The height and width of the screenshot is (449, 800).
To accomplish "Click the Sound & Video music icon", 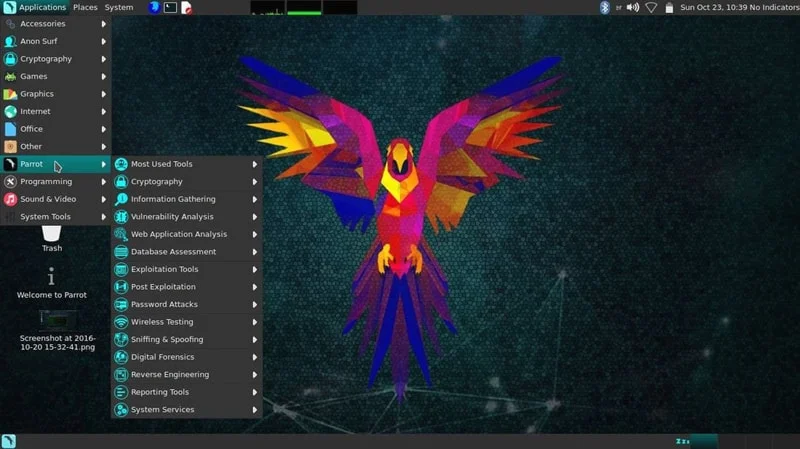I will click(10, 199).
